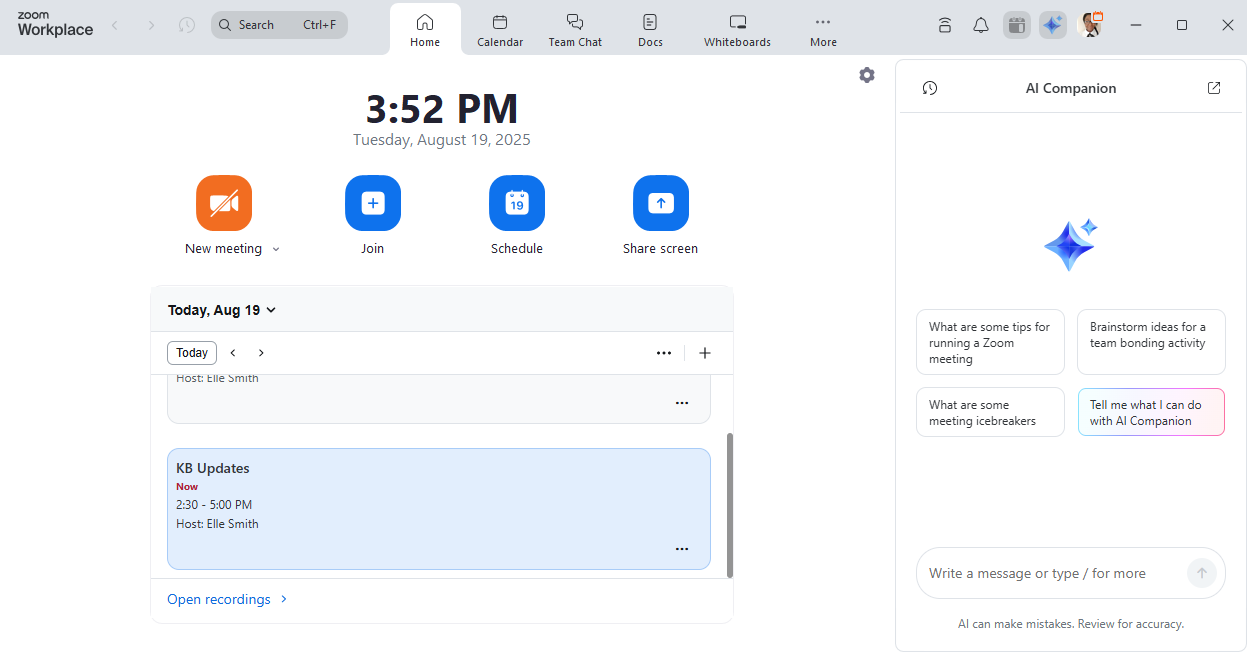Open the notifications bell
Image resolution: width=1247 pixels, height=652 pixels.
pos(981,25)
